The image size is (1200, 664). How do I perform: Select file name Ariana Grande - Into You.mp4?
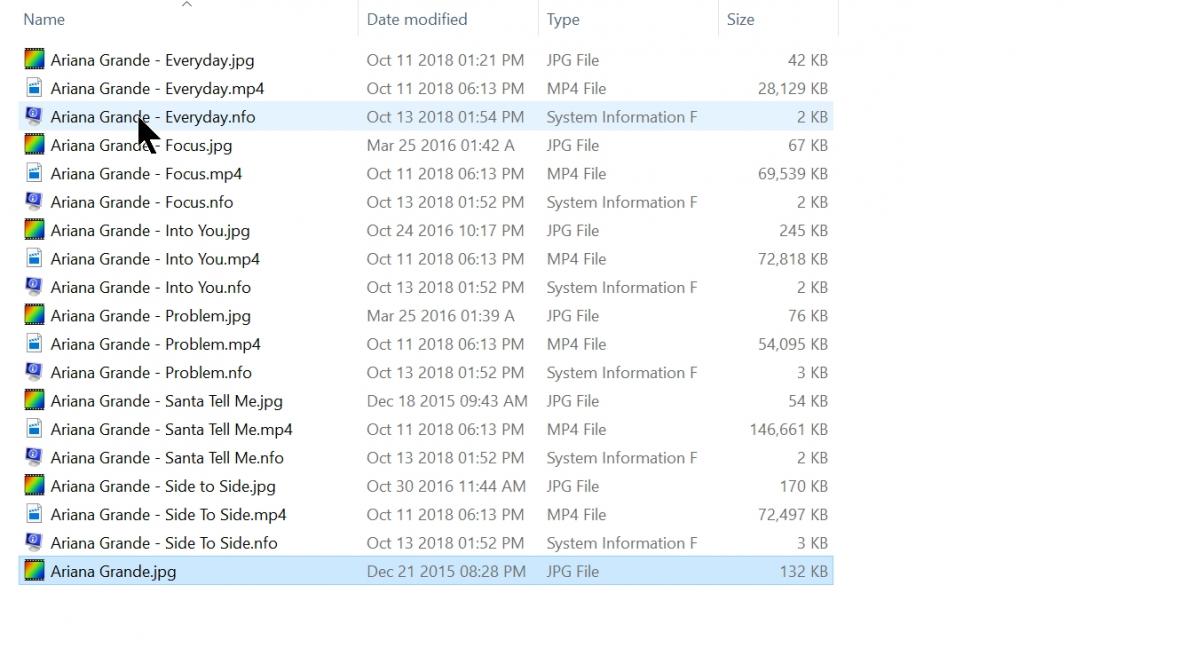(x=155, y=258)
